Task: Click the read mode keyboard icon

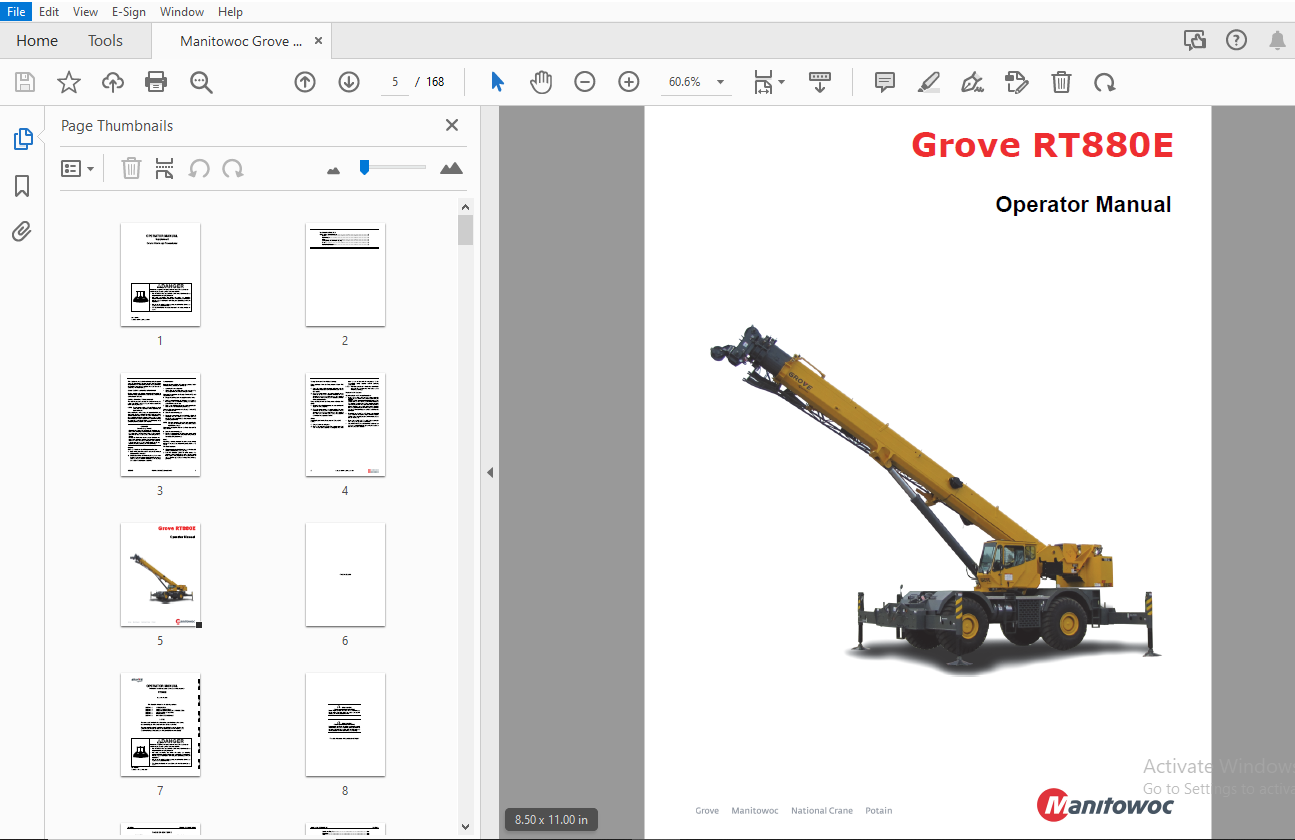Action: 820,82
